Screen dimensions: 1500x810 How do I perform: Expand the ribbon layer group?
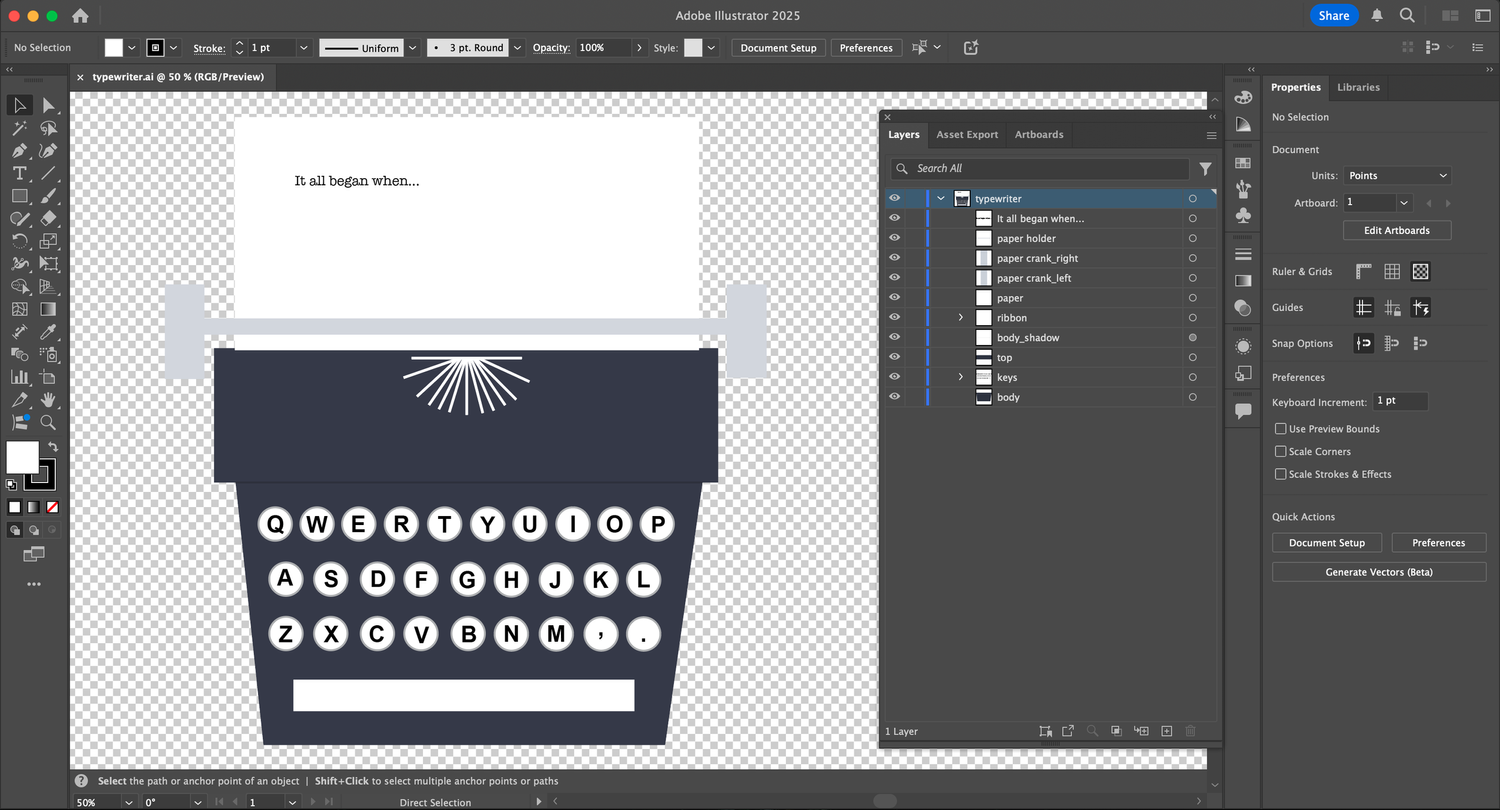pyautogui.click(x=961, y=317)
